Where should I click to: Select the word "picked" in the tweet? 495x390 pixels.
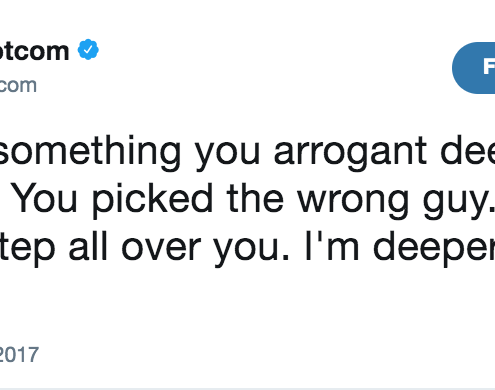point(153,199)
